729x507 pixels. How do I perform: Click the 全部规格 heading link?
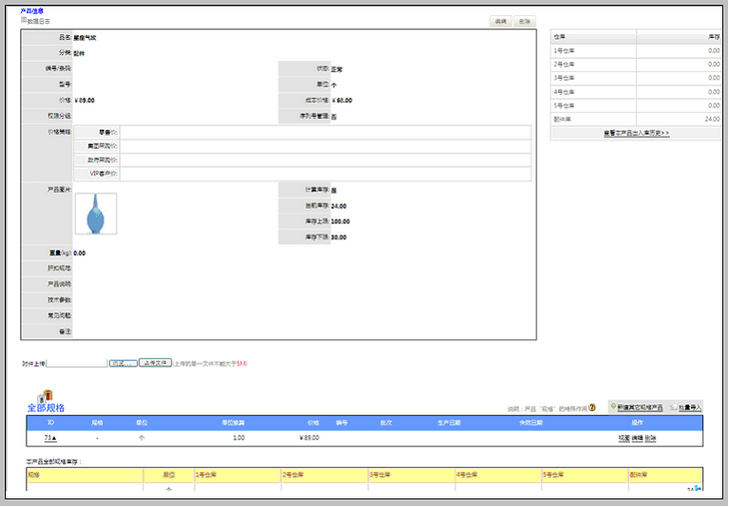(45, 408)
